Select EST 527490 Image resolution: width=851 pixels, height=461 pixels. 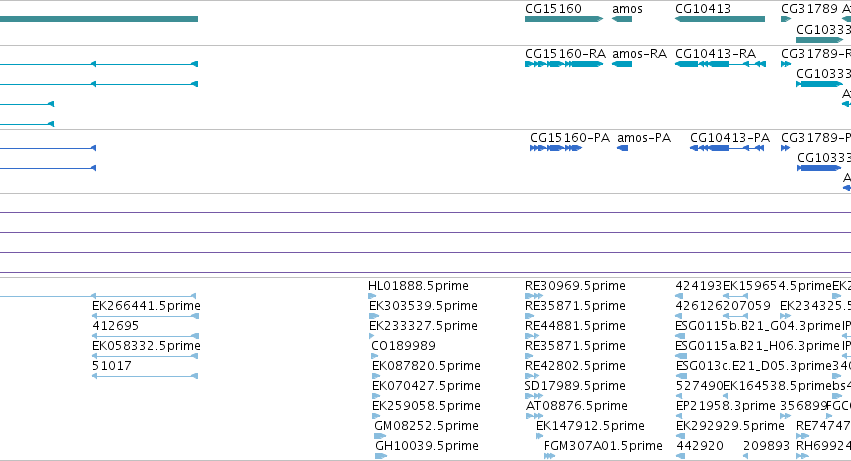[x=699, y=386]
